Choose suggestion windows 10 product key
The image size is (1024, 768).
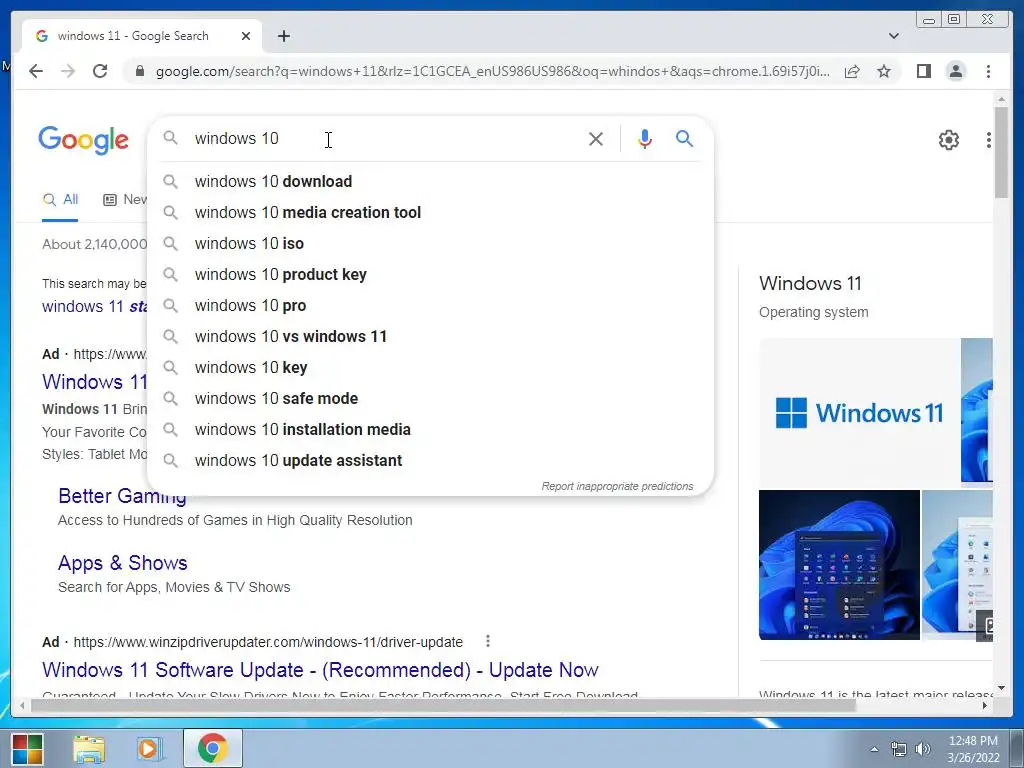pyautogui.click(x=431, y=274)
